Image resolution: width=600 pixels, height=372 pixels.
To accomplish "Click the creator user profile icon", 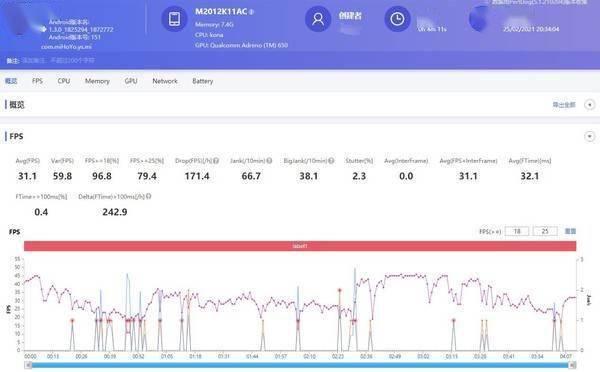I will click(318, 18).
